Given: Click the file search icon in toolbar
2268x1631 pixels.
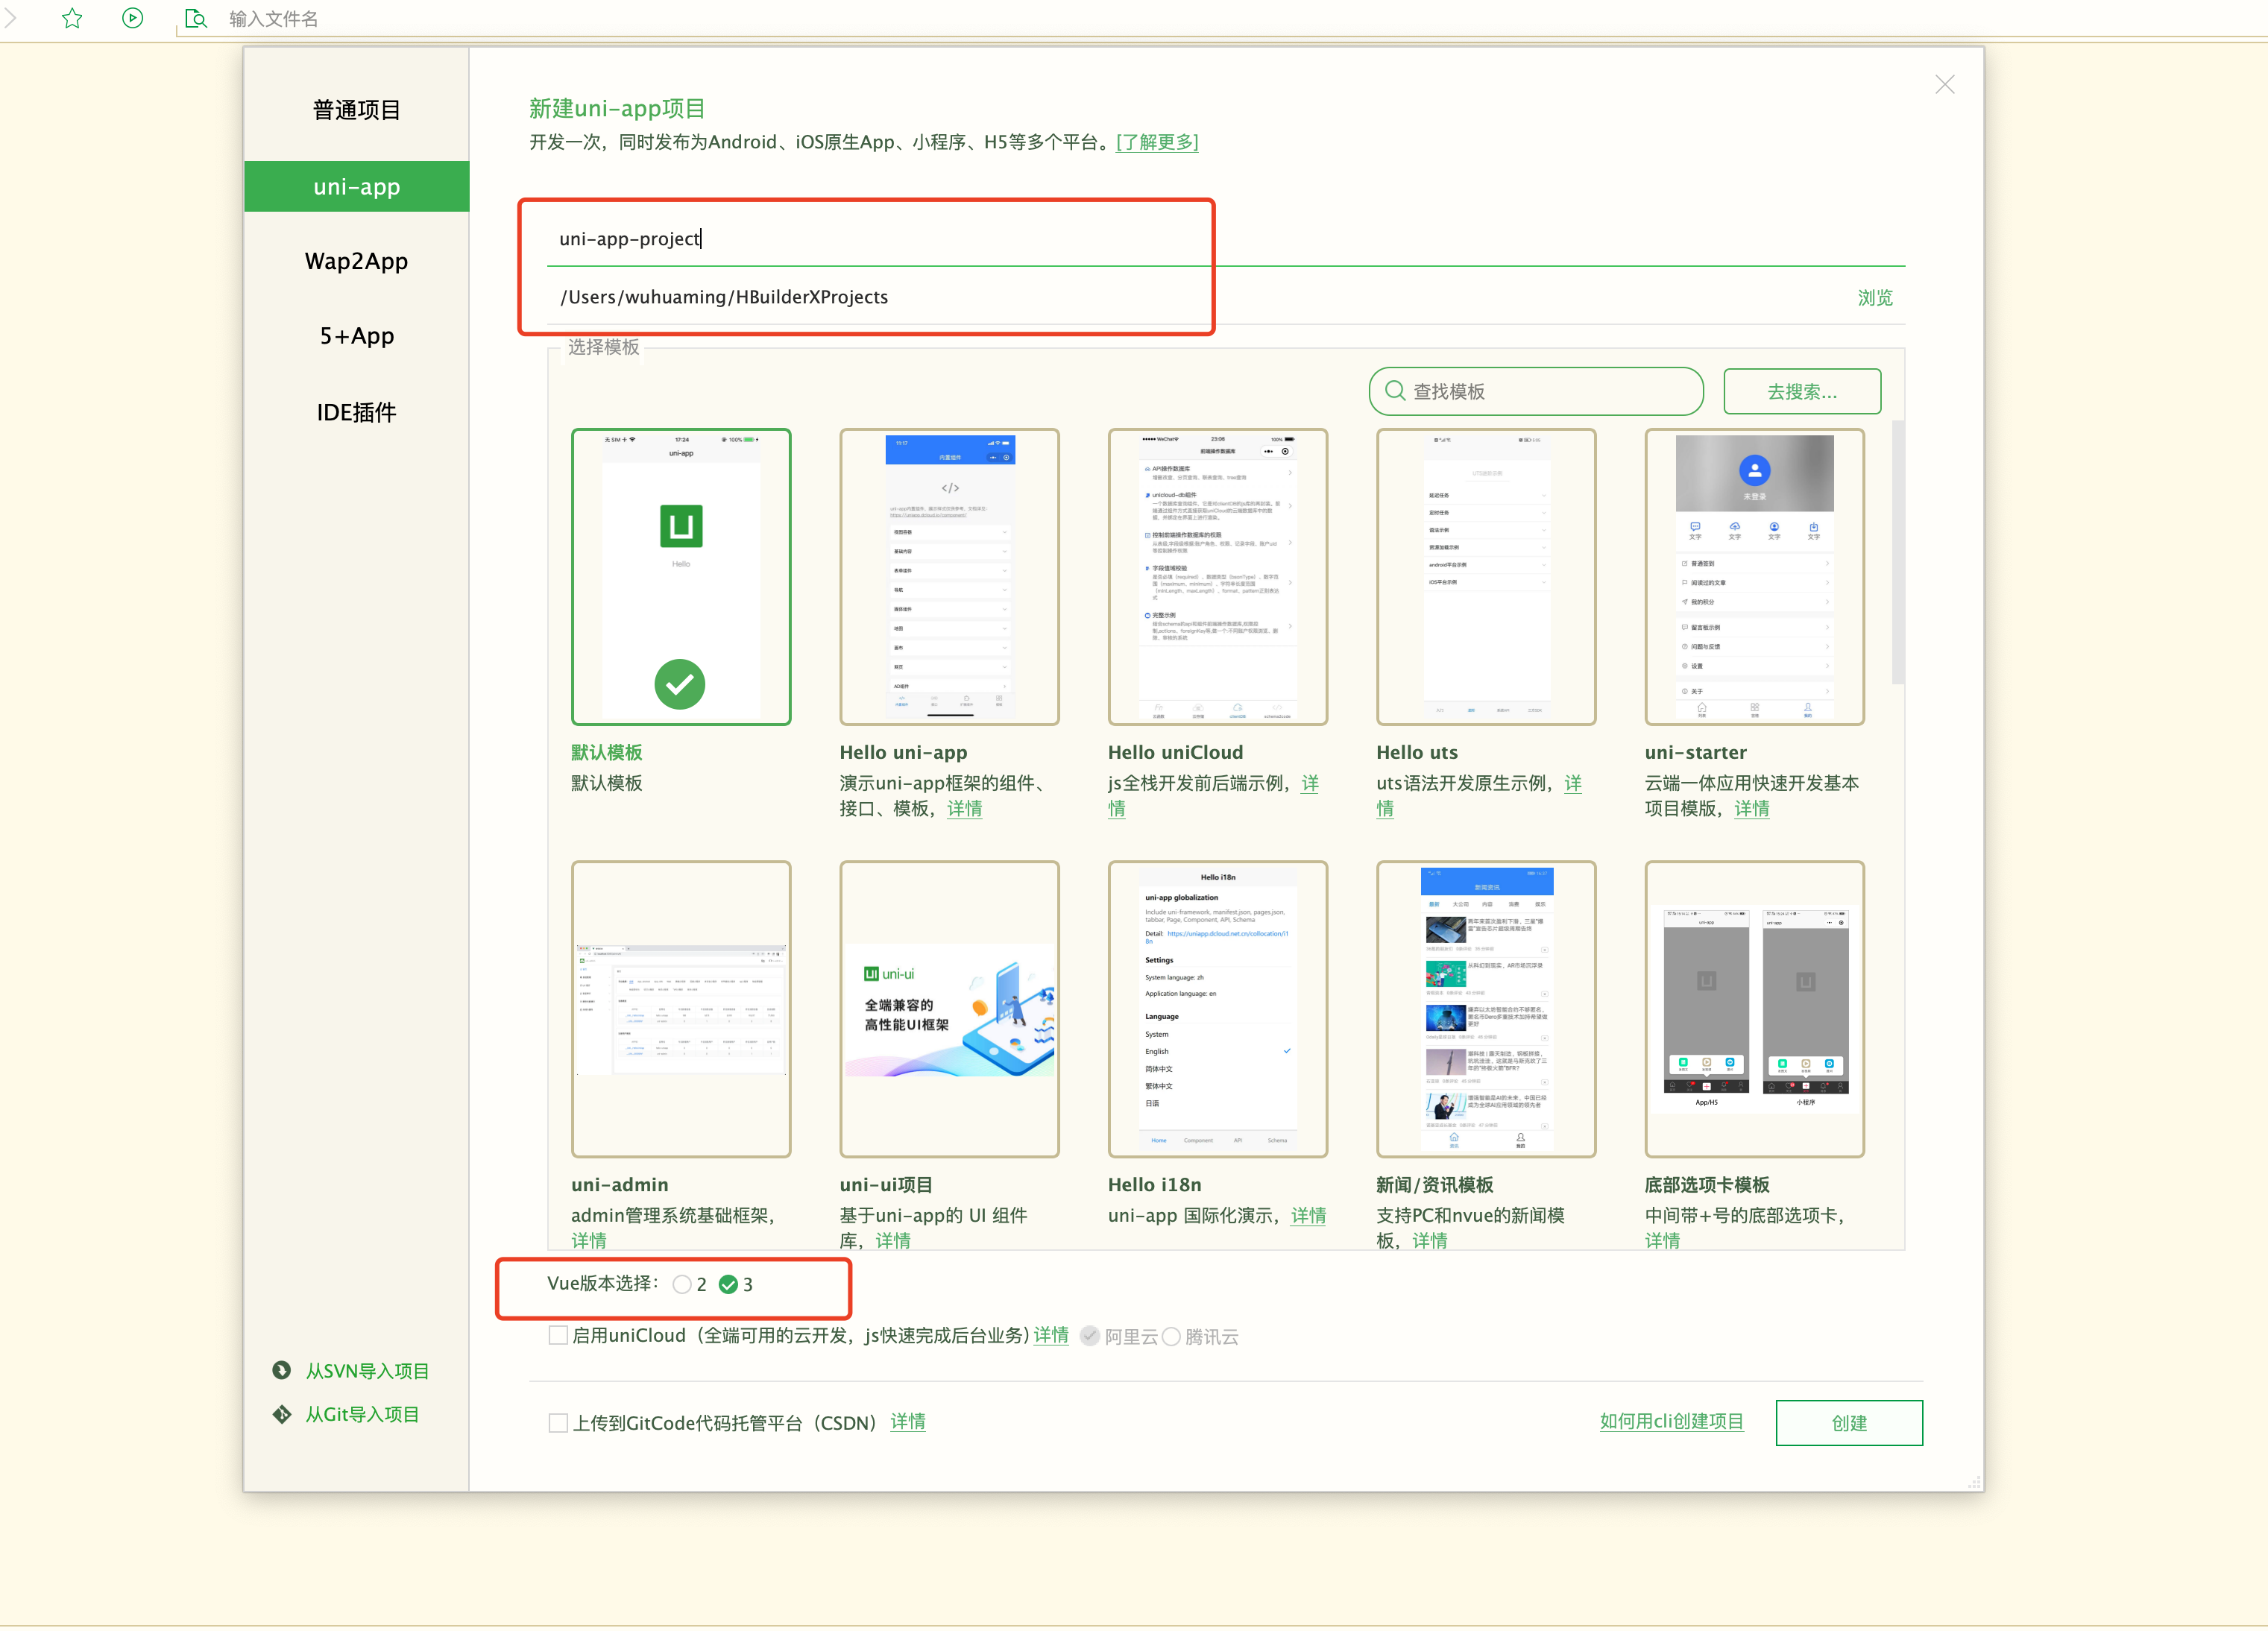Looking at the screenshot, I should 196,18.
